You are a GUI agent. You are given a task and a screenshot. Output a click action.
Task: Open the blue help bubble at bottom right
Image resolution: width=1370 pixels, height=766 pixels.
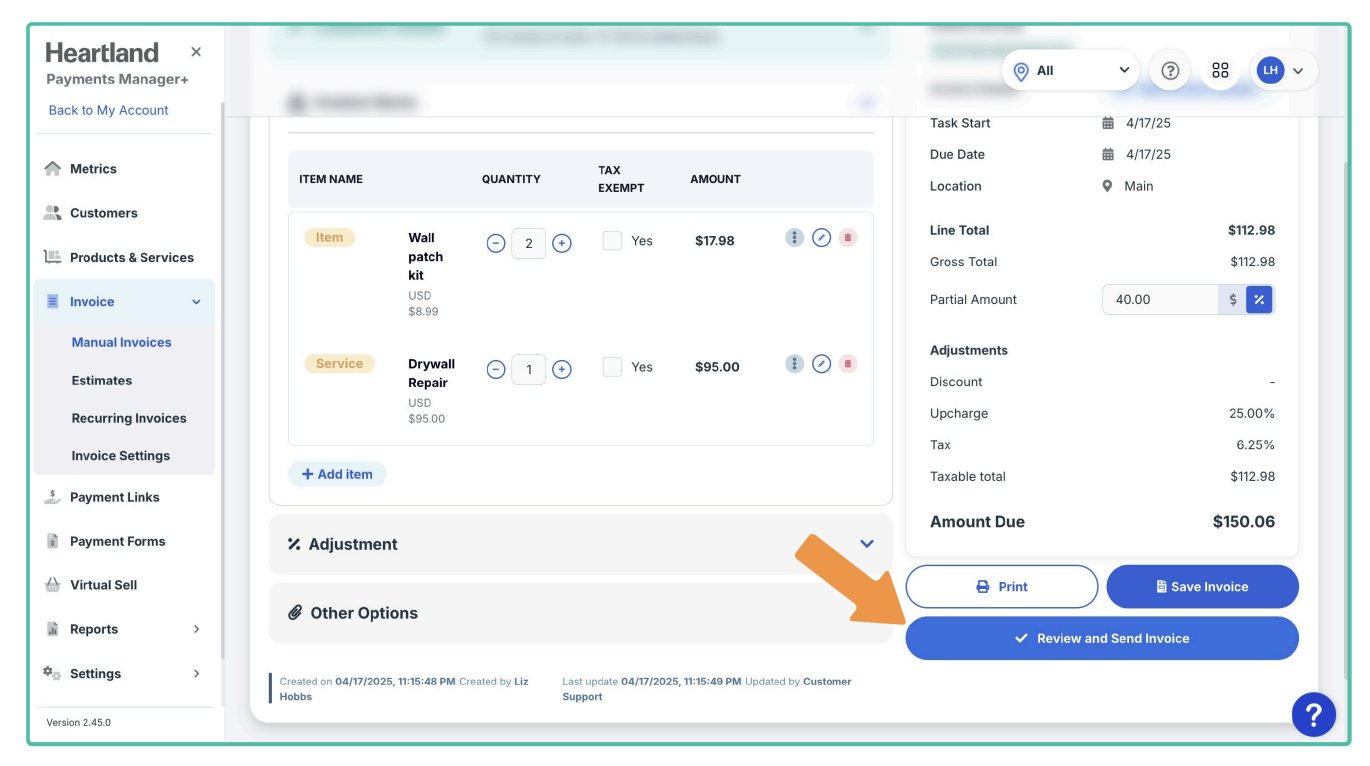(1313, 714)
